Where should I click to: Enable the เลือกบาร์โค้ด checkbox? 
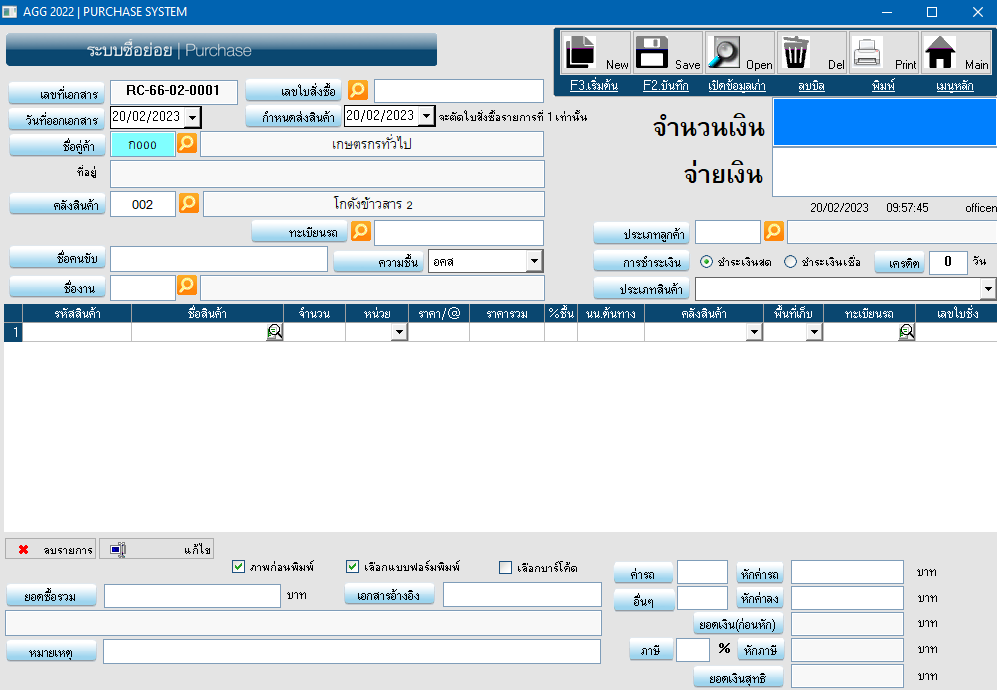click(505, 568)
